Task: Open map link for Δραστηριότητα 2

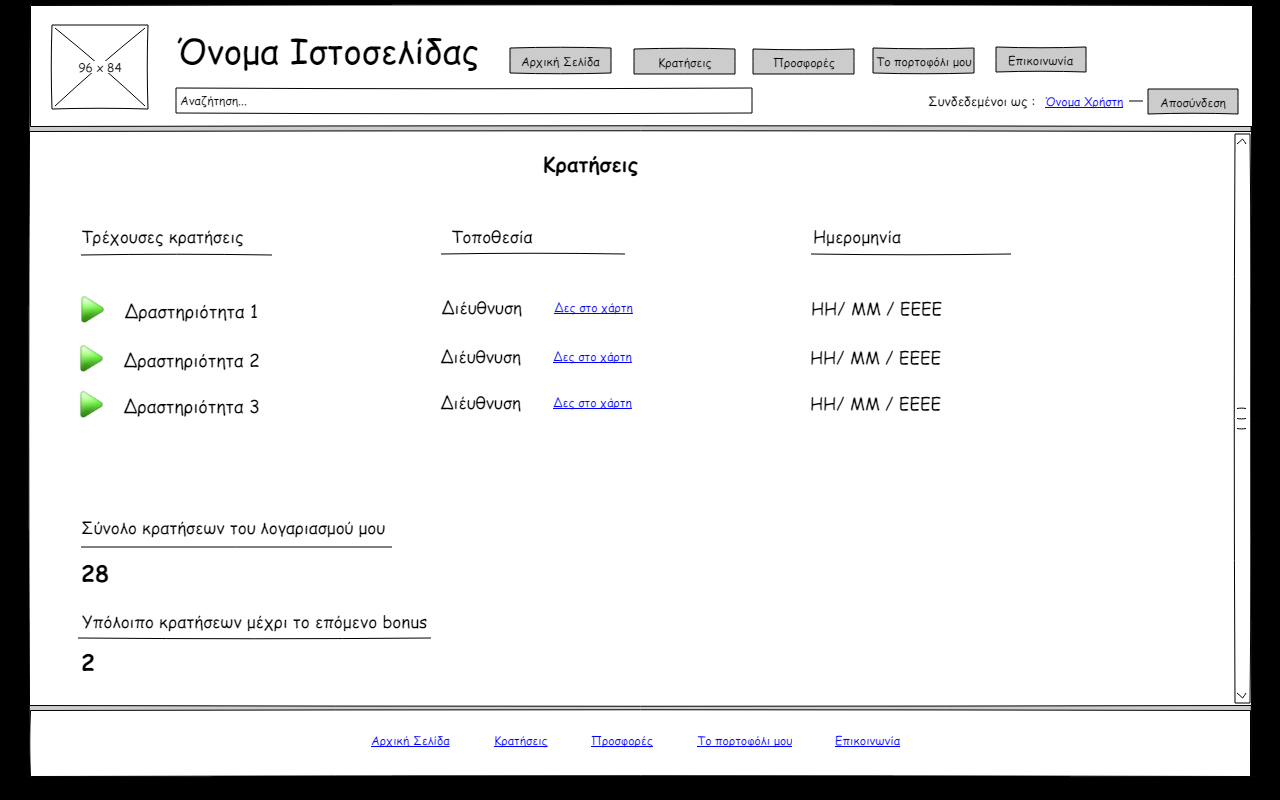Action: [x=592, y=357]
